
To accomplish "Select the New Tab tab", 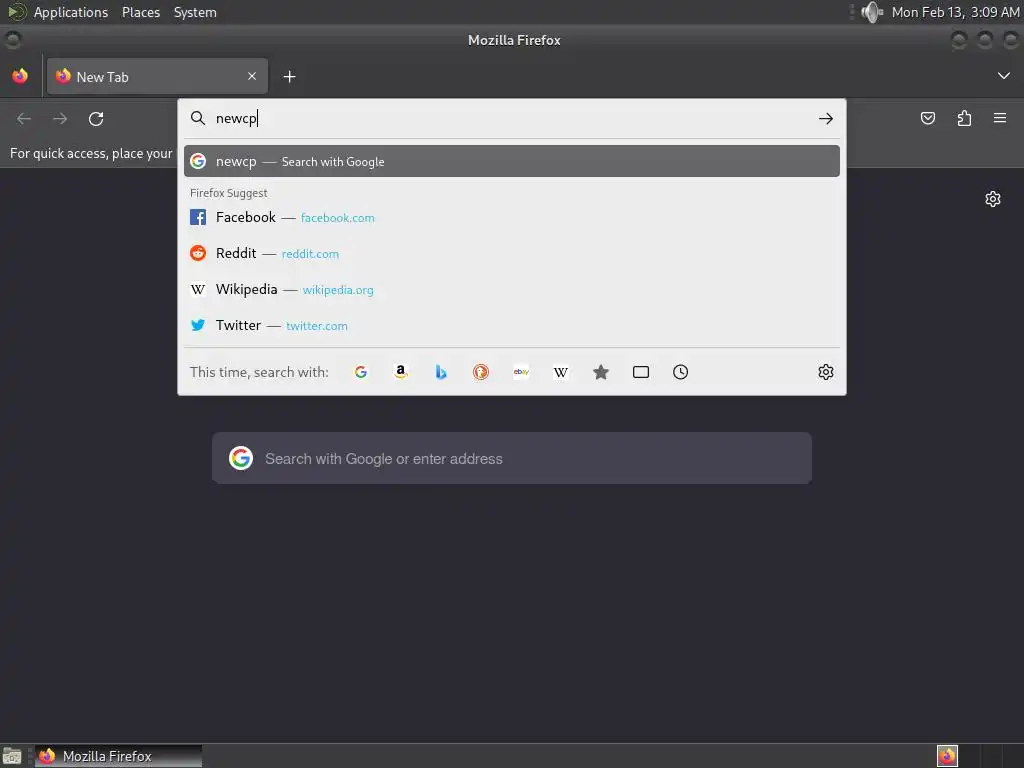I will coord(157,76).
